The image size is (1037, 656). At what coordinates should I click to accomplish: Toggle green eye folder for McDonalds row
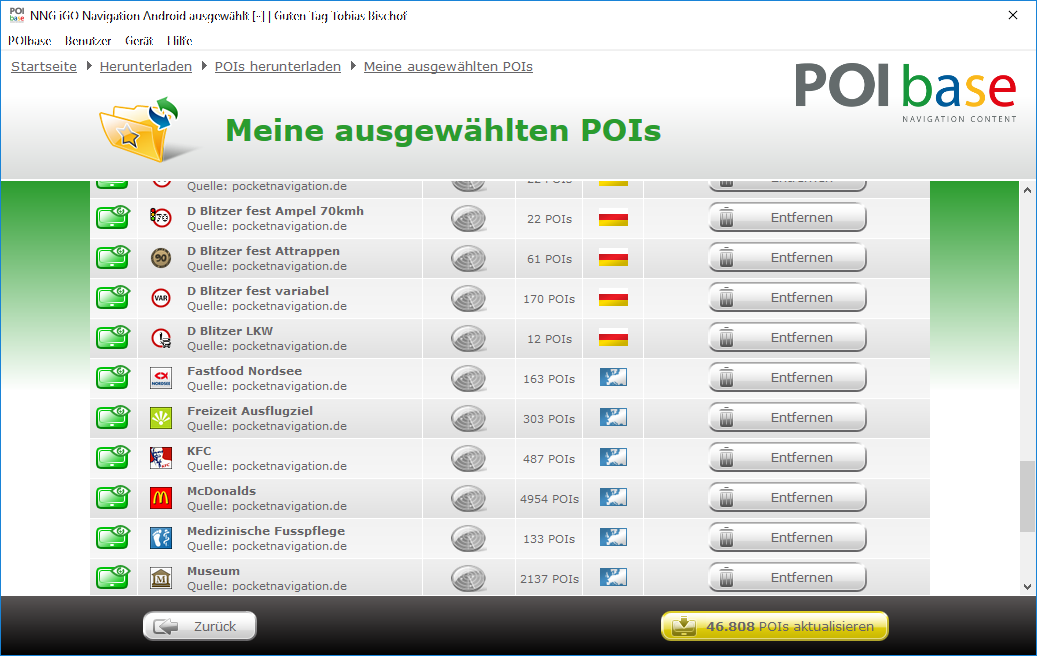click(x=113, y=497)
